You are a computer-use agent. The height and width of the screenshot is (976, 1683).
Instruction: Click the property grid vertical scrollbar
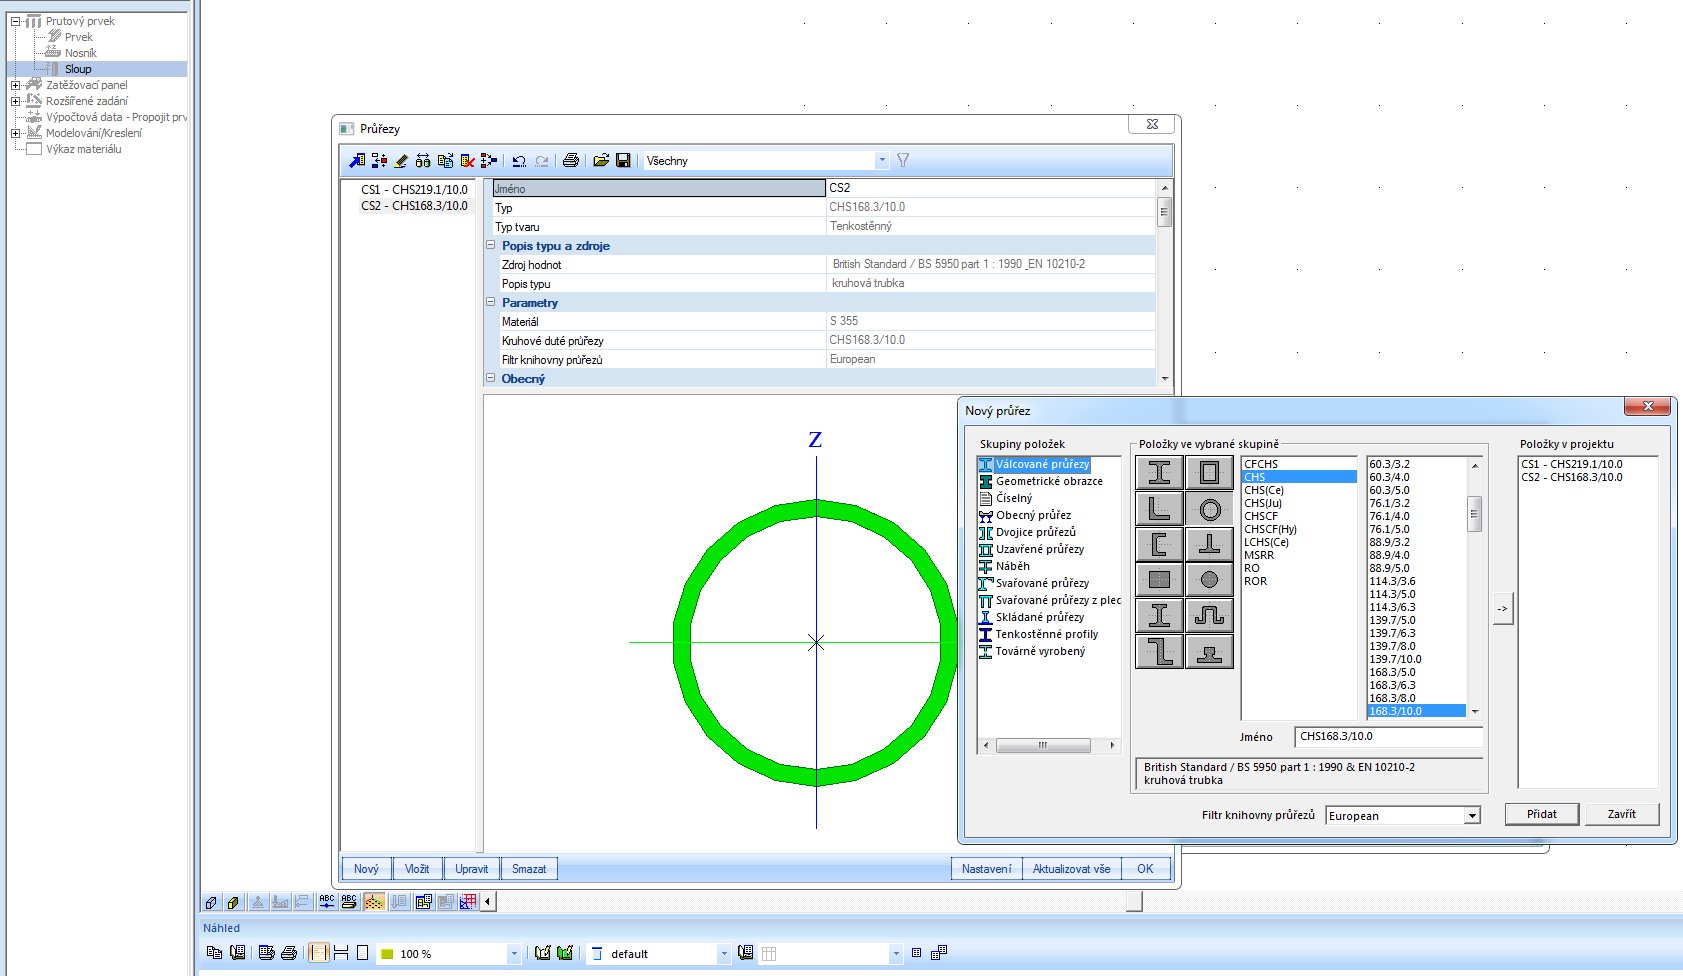point(1164,283)
